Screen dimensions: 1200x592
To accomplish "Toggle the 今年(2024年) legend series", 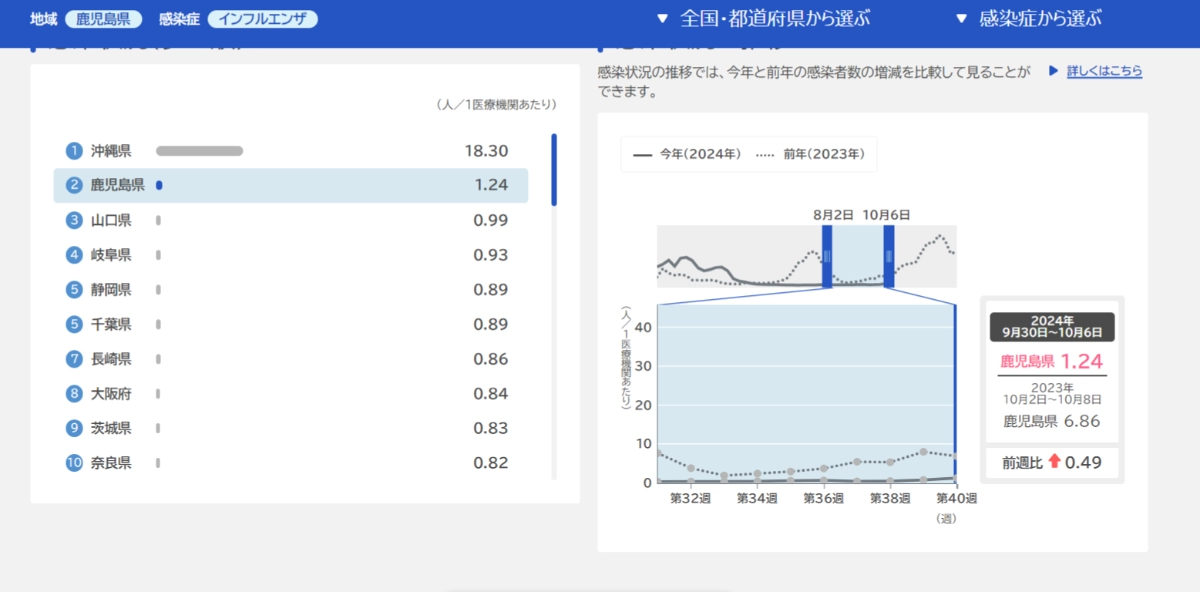I will coord(687,155).
